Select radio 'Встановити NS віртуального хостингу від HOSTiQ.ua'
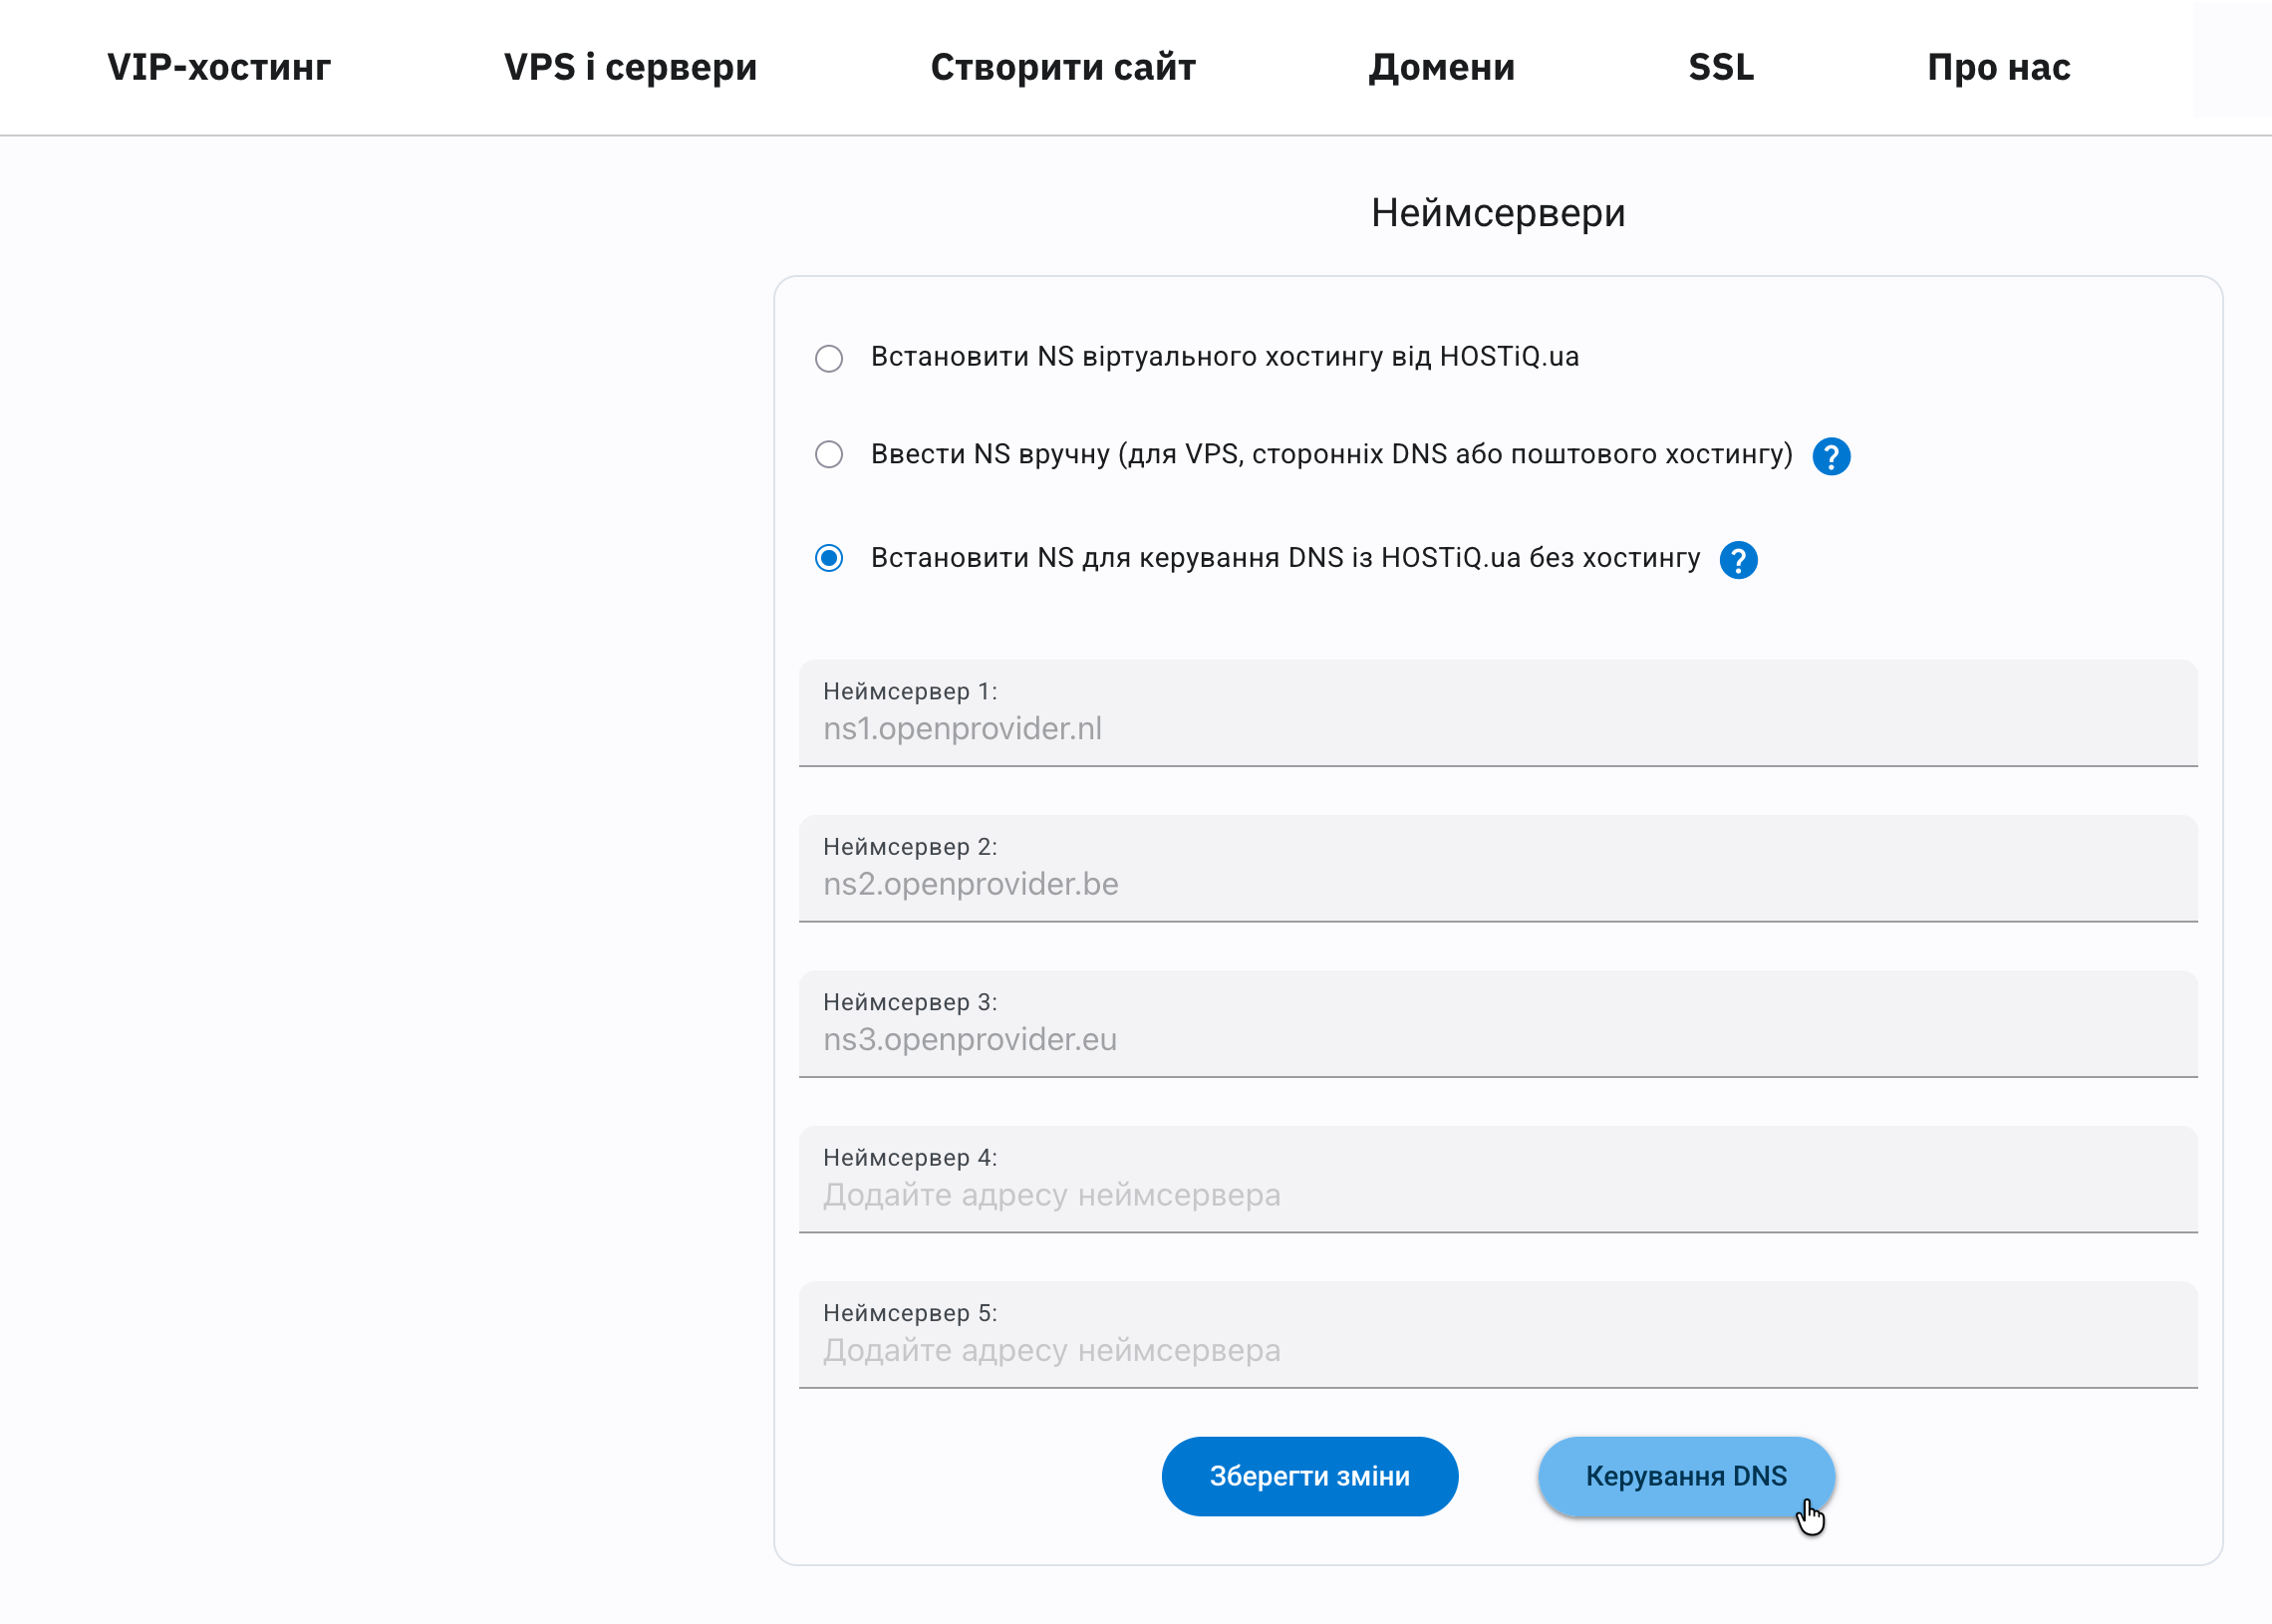Viewport: 2272px width, 1624px height. point(829,358)
